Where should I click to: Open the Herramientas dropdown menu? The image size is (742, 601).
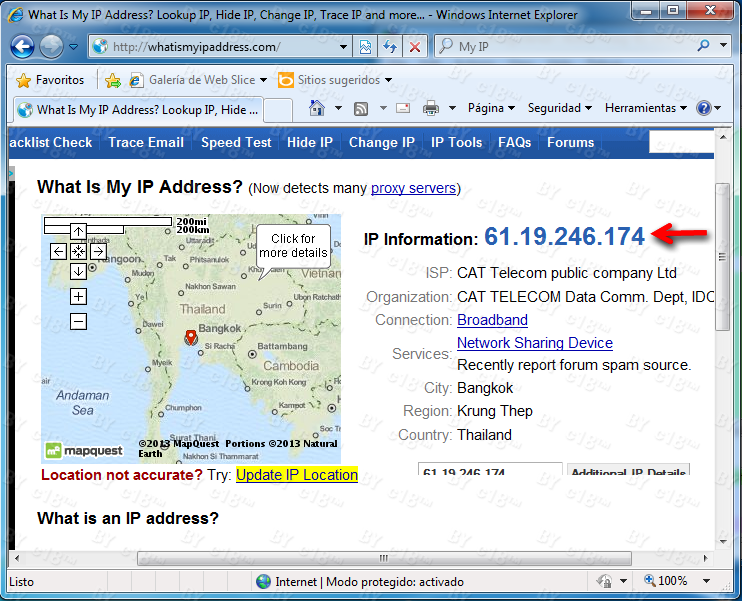(x=645, y=108)
